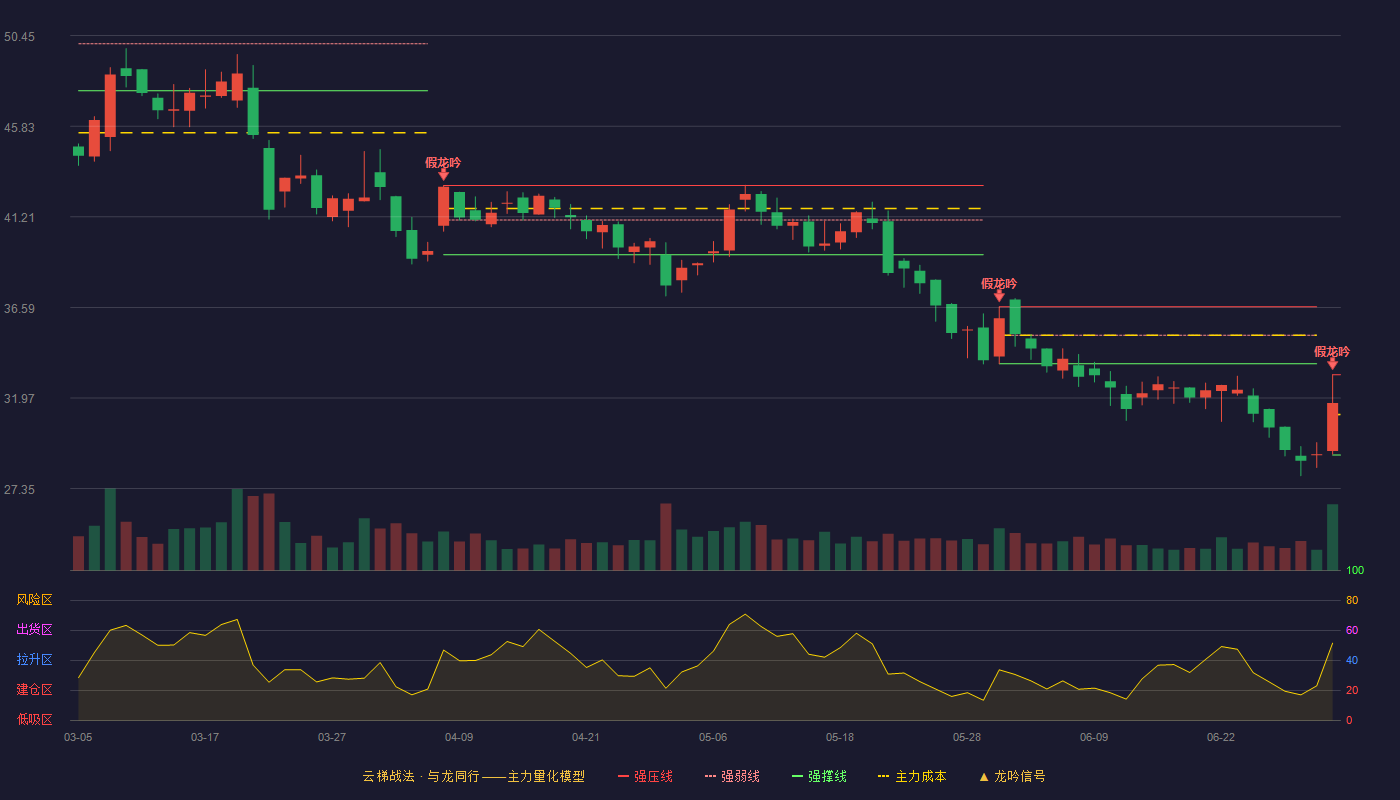Select the 出货区 zone label

point(35,630)
